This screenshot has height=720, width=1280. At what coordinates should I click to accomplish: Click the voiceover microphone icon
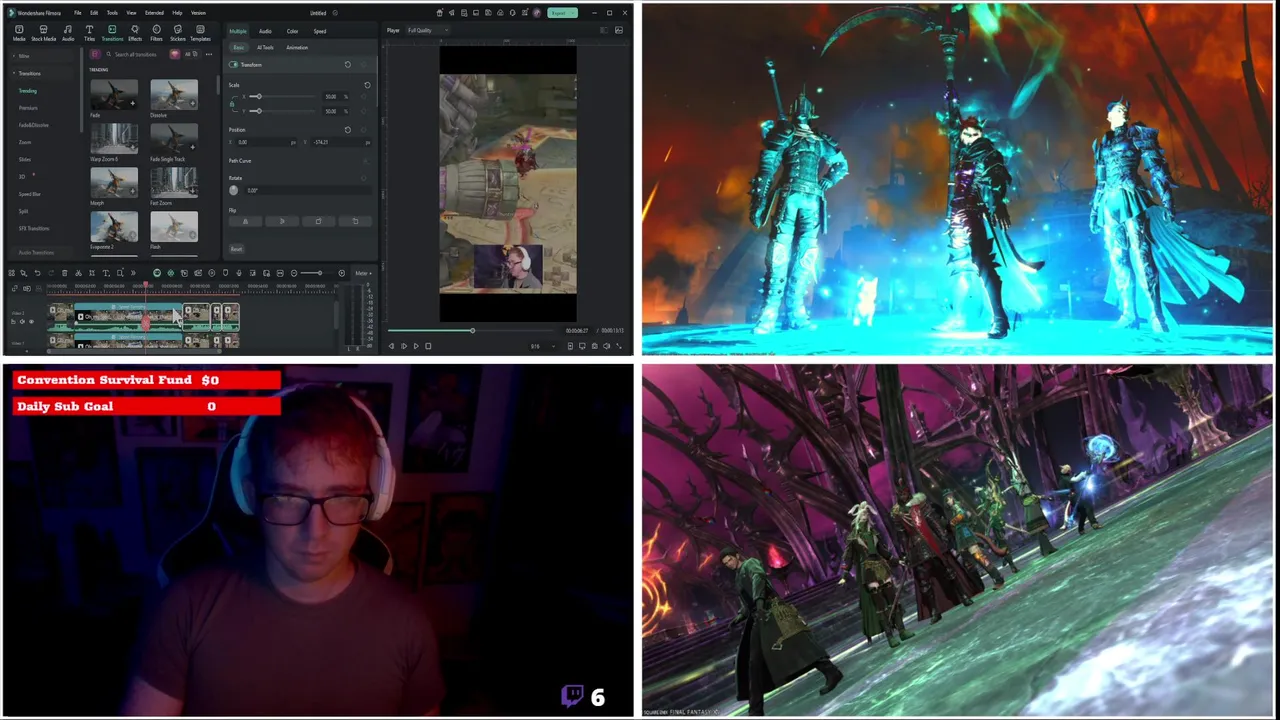tap(239, 273)
